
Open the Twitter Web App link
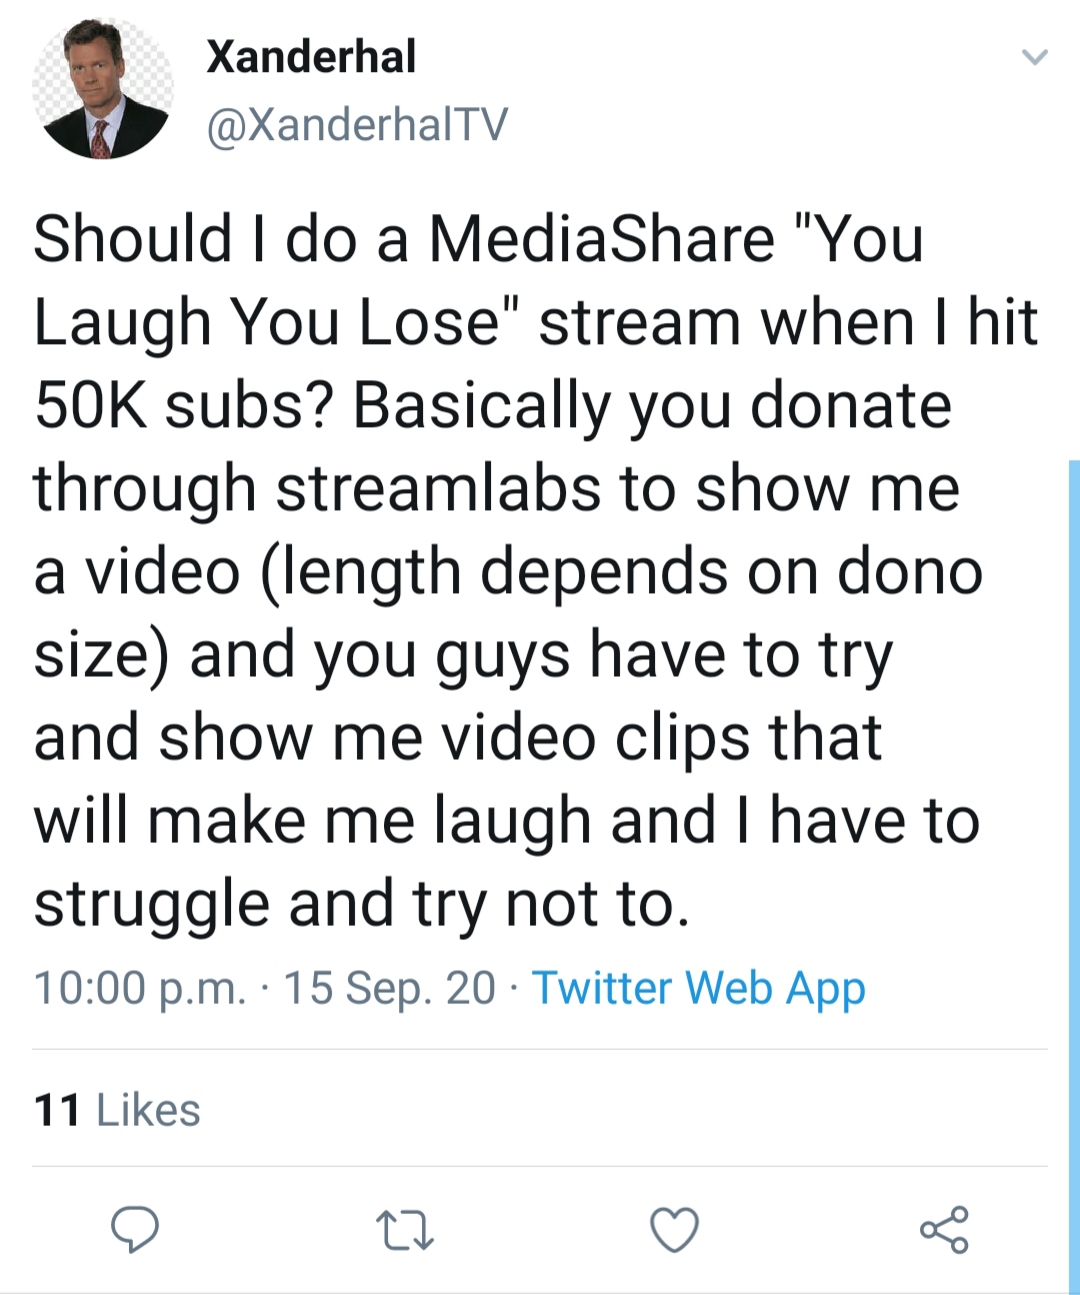698,989
